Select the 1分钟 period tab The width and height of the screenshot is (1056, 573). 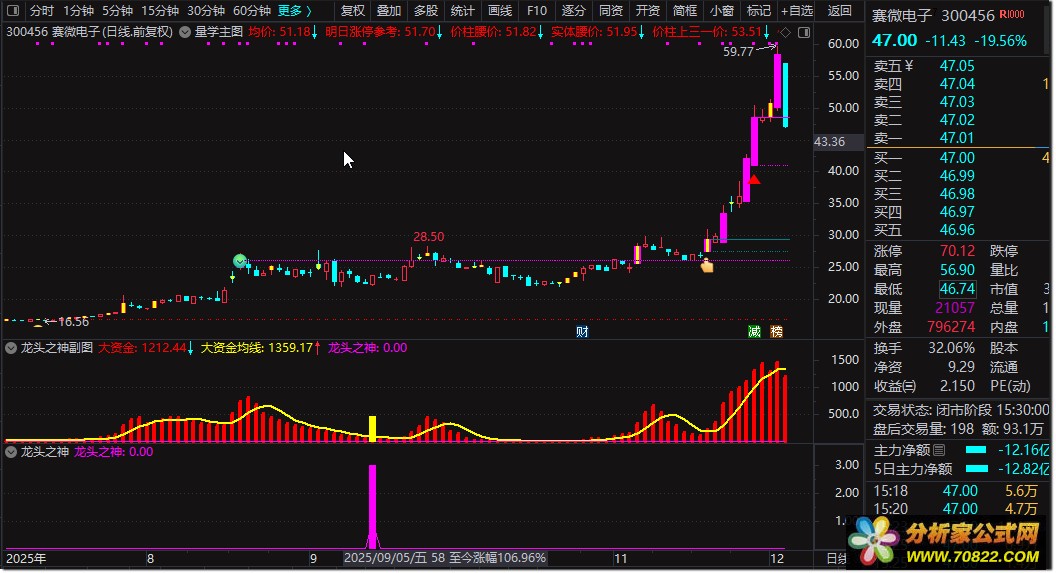tap(78, 11)
